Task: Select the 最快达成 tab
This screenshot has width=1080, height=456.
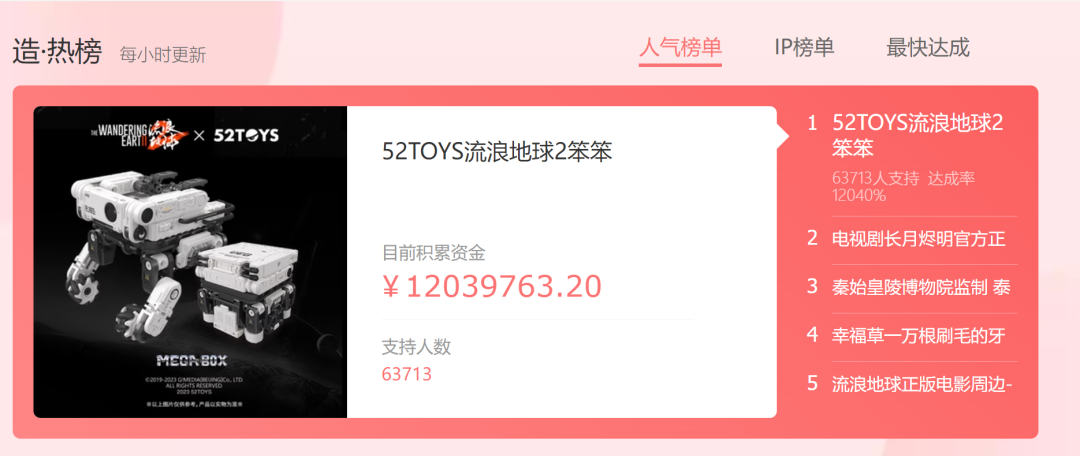Action: coord(928,48)
